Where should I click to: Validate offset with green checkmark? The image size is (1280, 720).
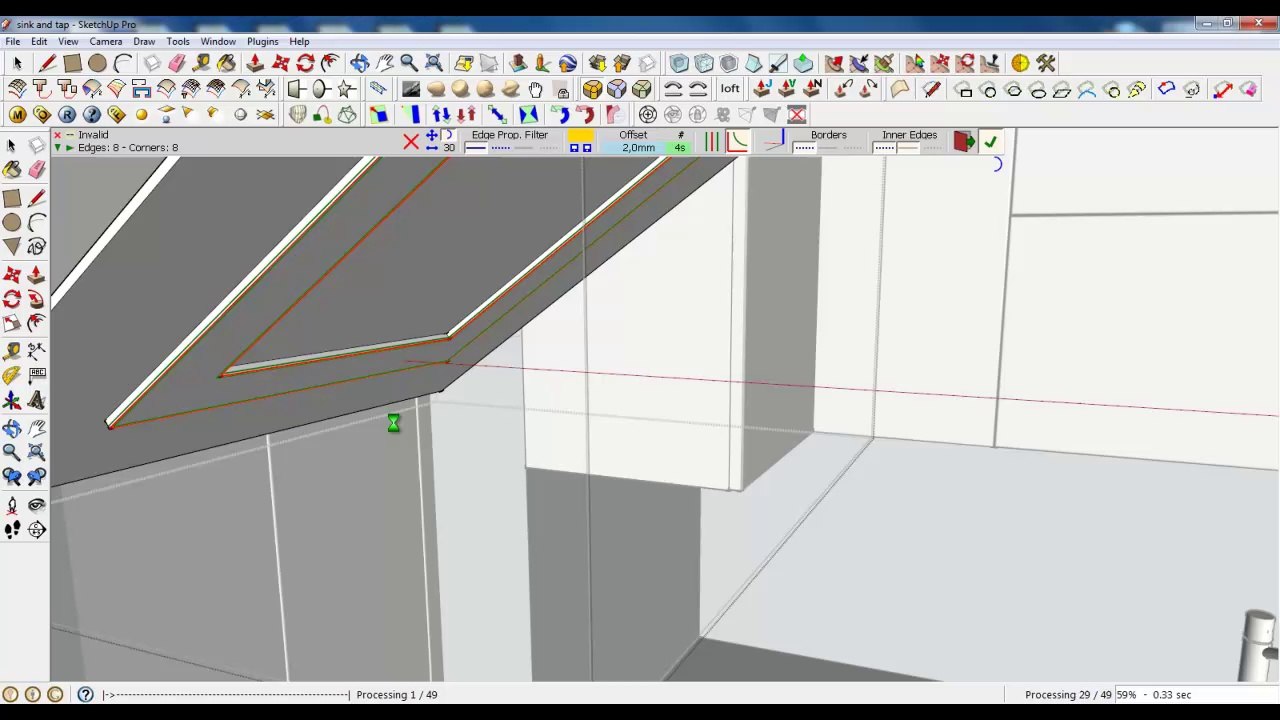pyautogui.click(x=990, y=142)
